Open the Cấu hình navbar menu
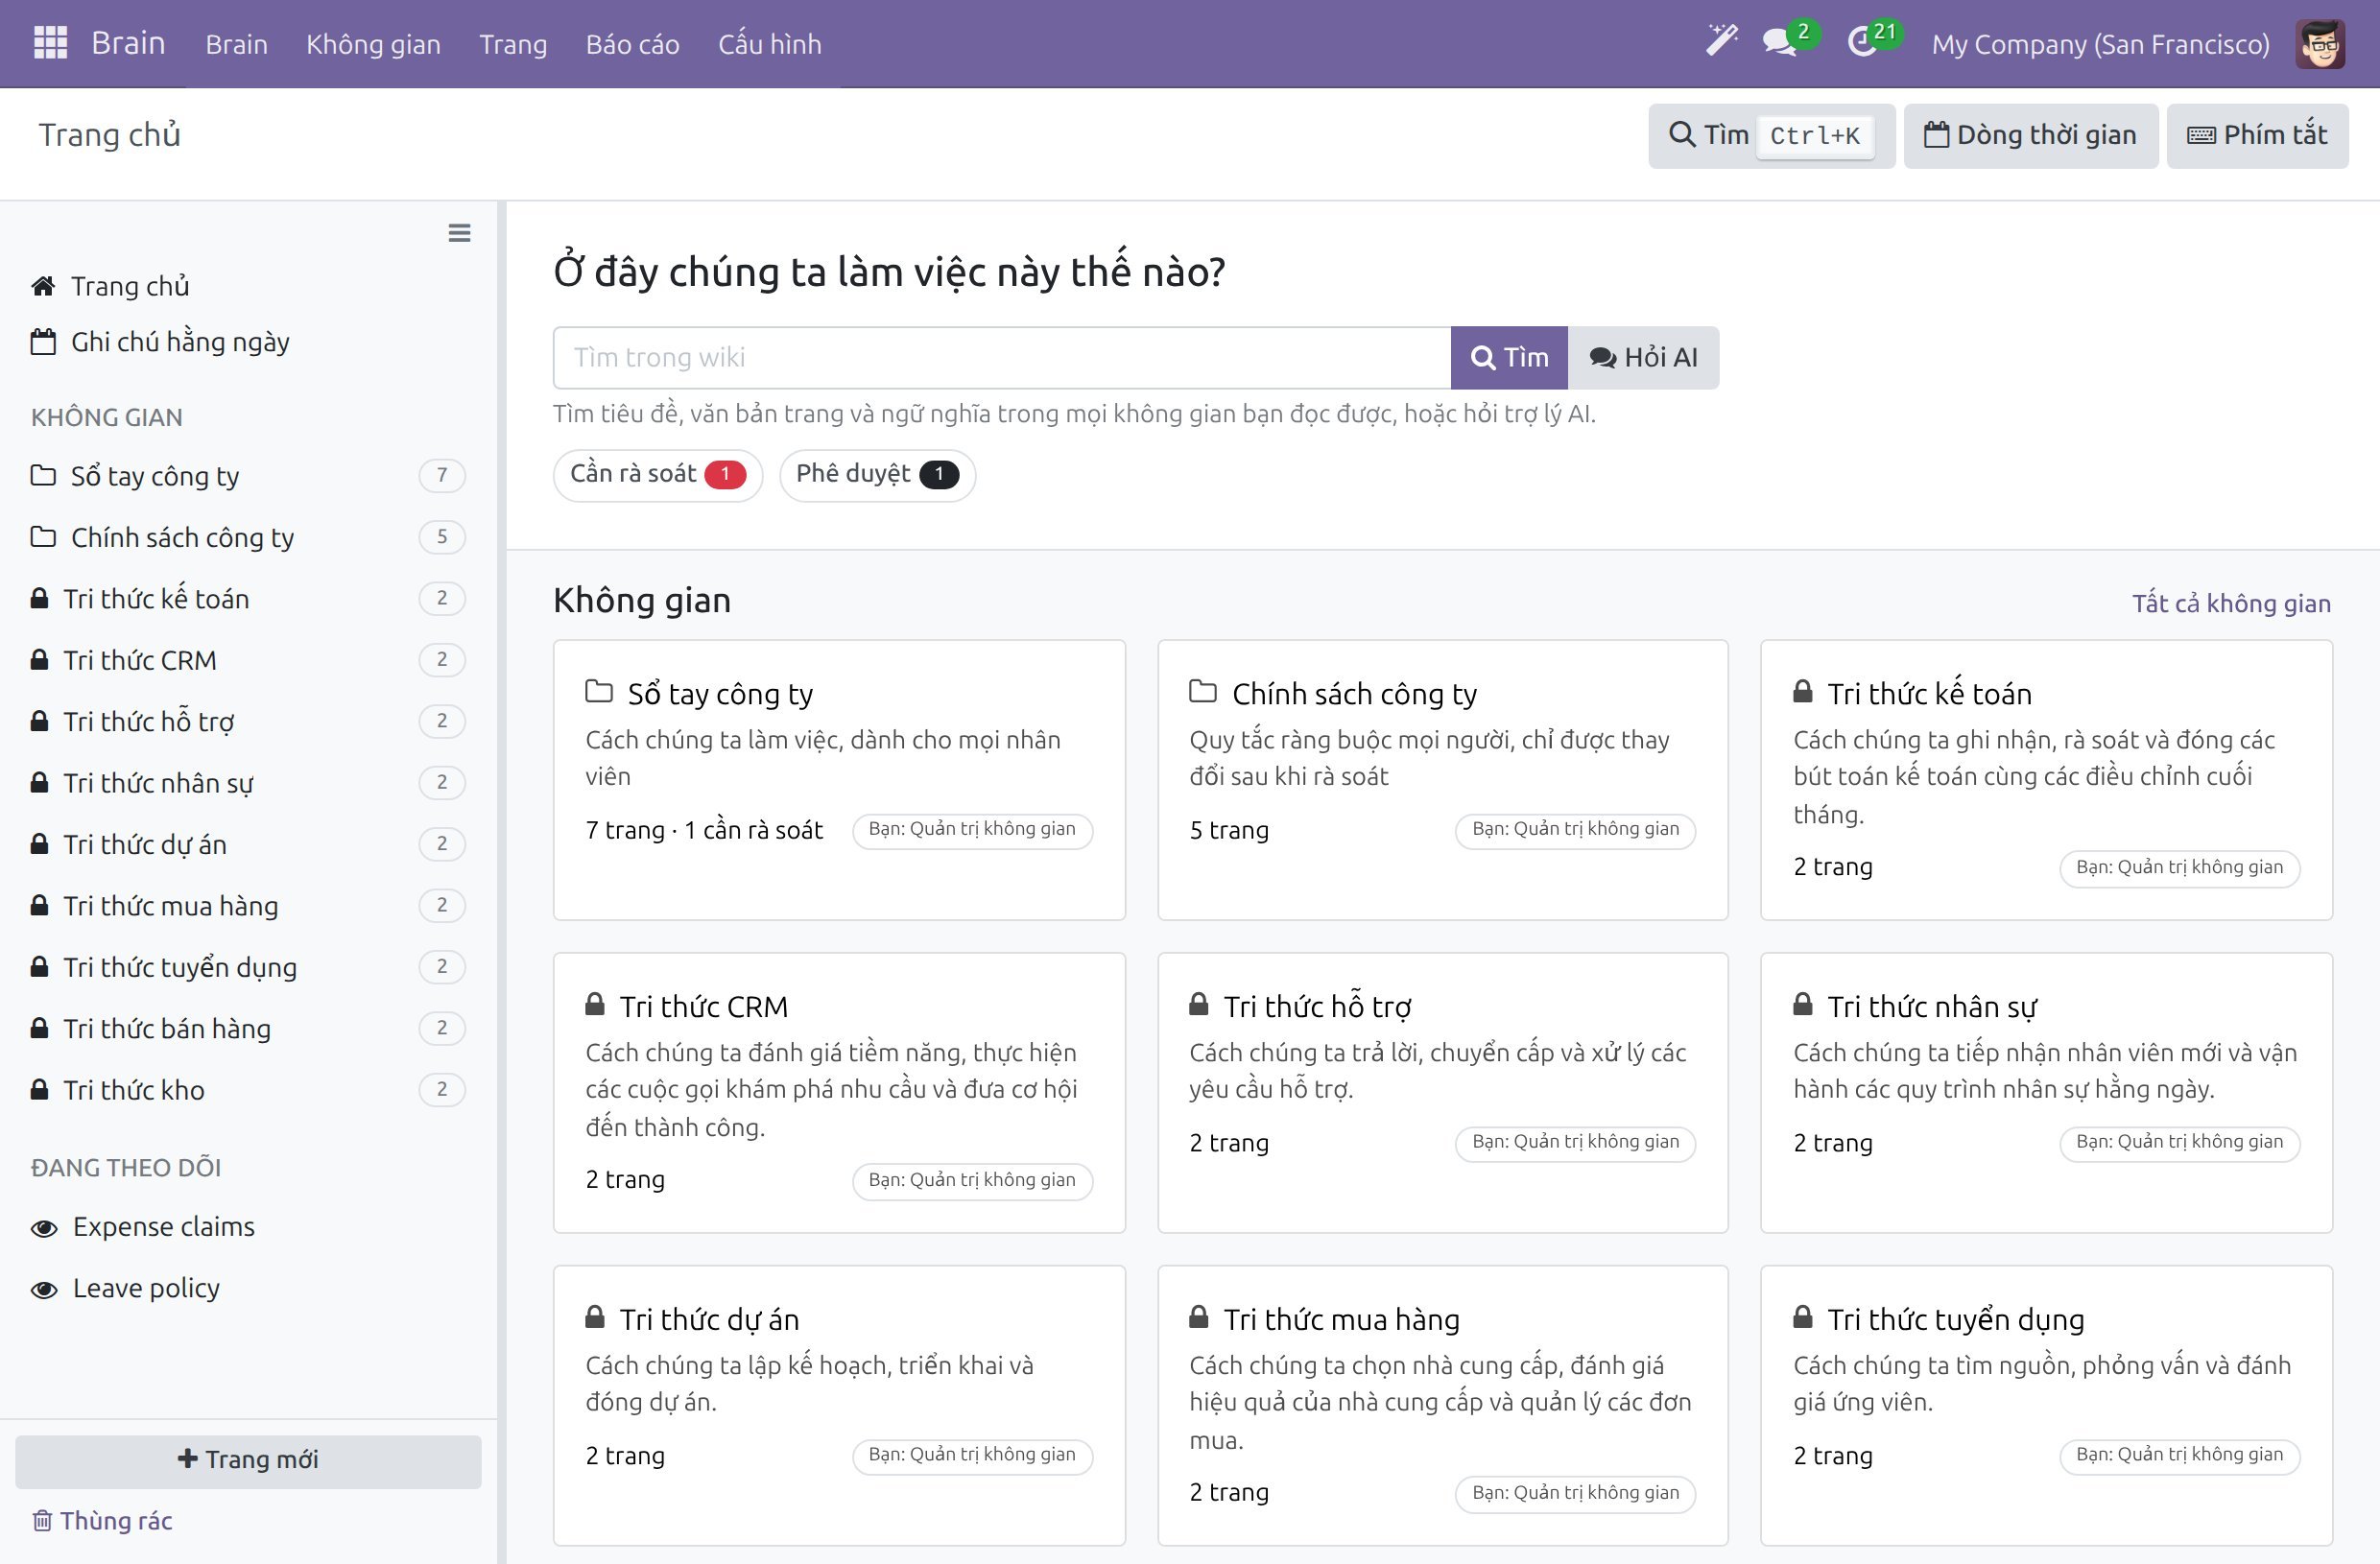Screen dimensions: 2380x1564 point(769,44)
